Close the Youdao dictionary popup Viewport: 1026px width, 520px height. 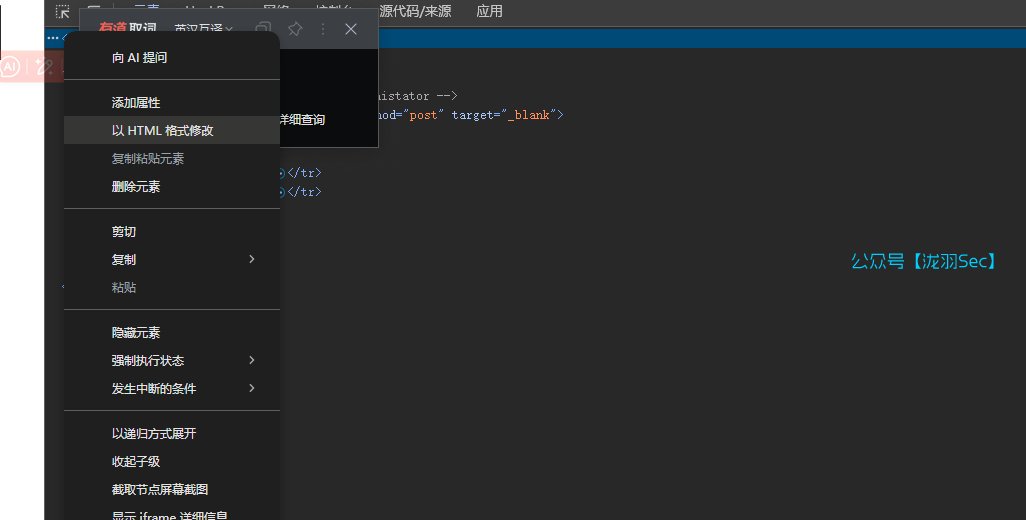click(x=351, y=29)
